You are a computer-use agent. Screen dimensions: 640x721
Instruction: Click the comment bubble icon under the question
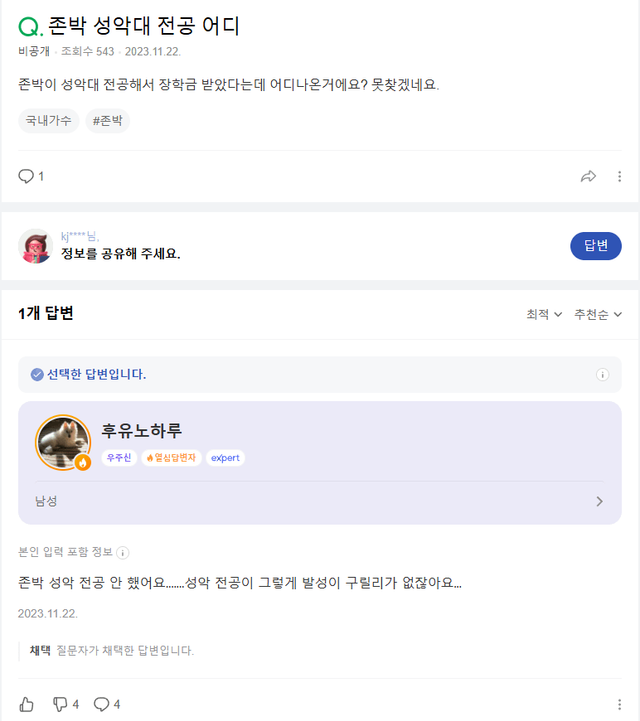tap(26, 176)
